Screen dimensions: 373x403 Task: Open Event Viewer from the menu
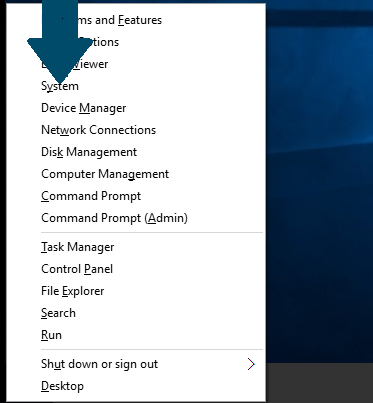[x=75, y=64]
